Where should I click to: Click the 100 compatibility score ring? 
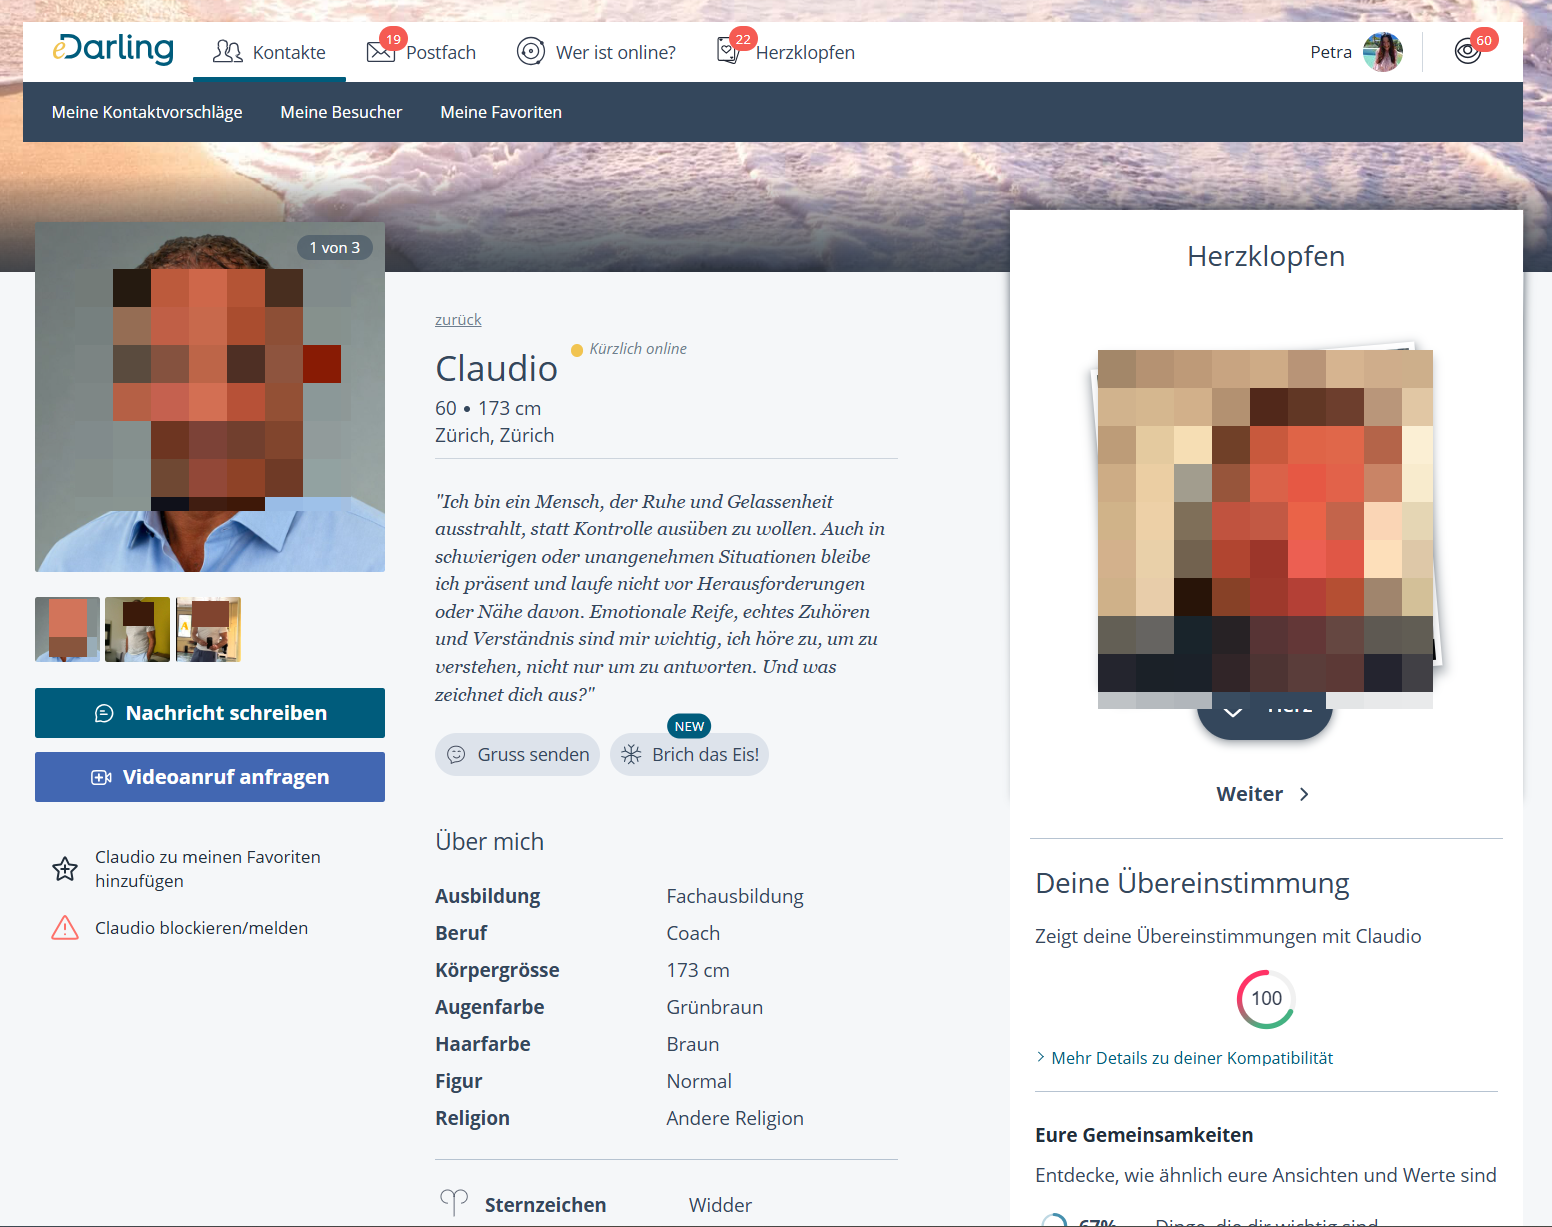pyautogui.click(x=1266, y=999)
